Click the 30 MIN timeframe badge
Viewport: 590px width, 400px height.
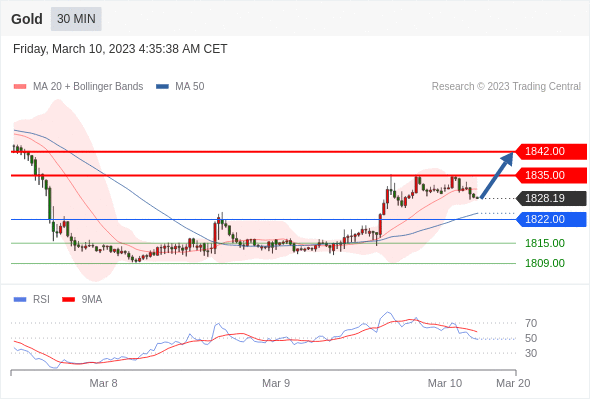coord(76,19)
